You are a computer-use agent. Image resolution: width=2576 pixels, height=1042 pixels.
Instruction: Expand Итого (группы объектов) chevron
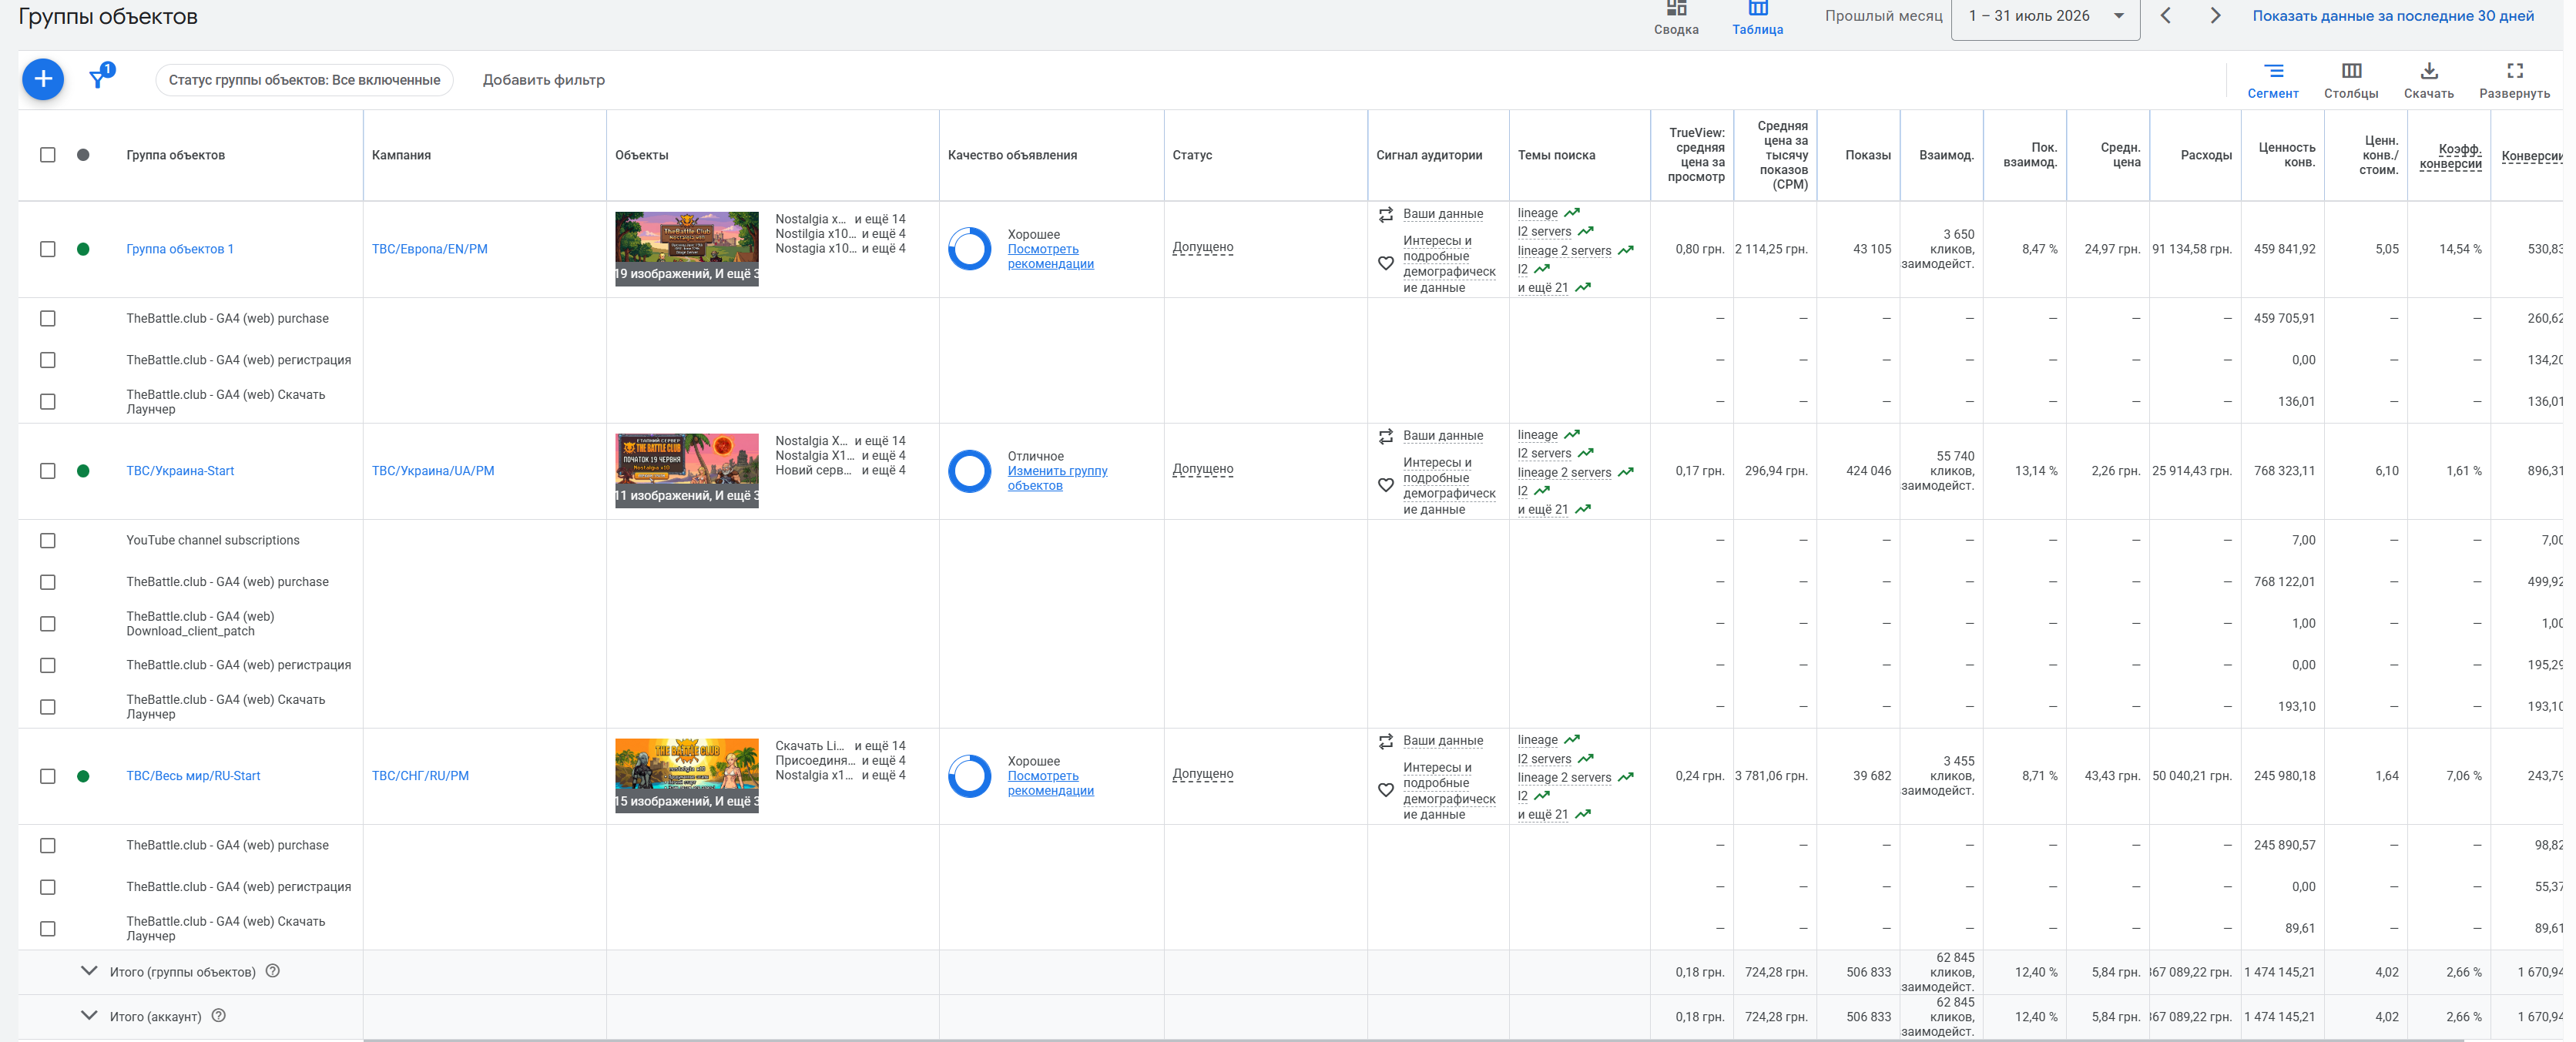[x=89, y=970]
